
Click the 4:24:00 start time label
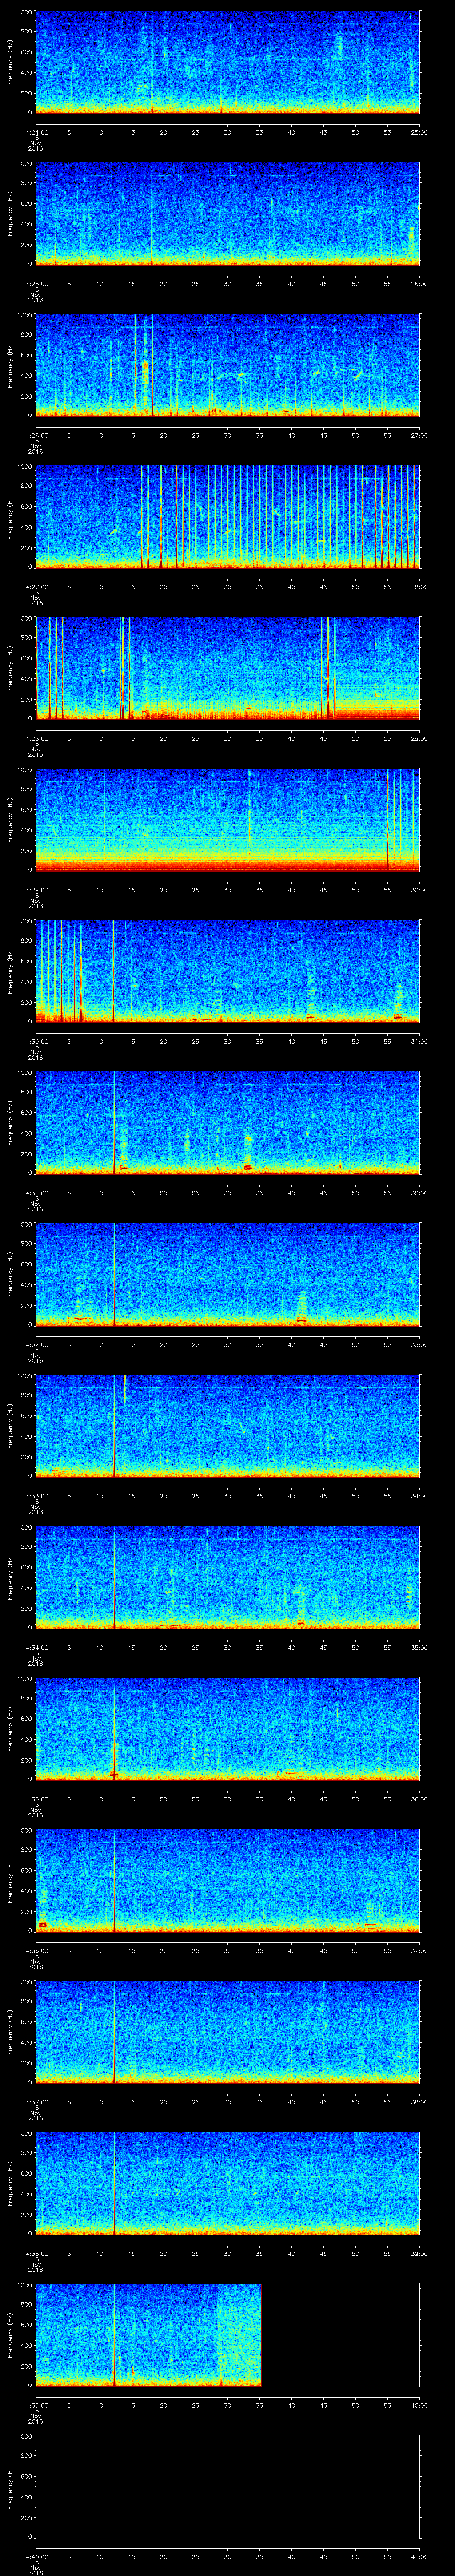36,132
